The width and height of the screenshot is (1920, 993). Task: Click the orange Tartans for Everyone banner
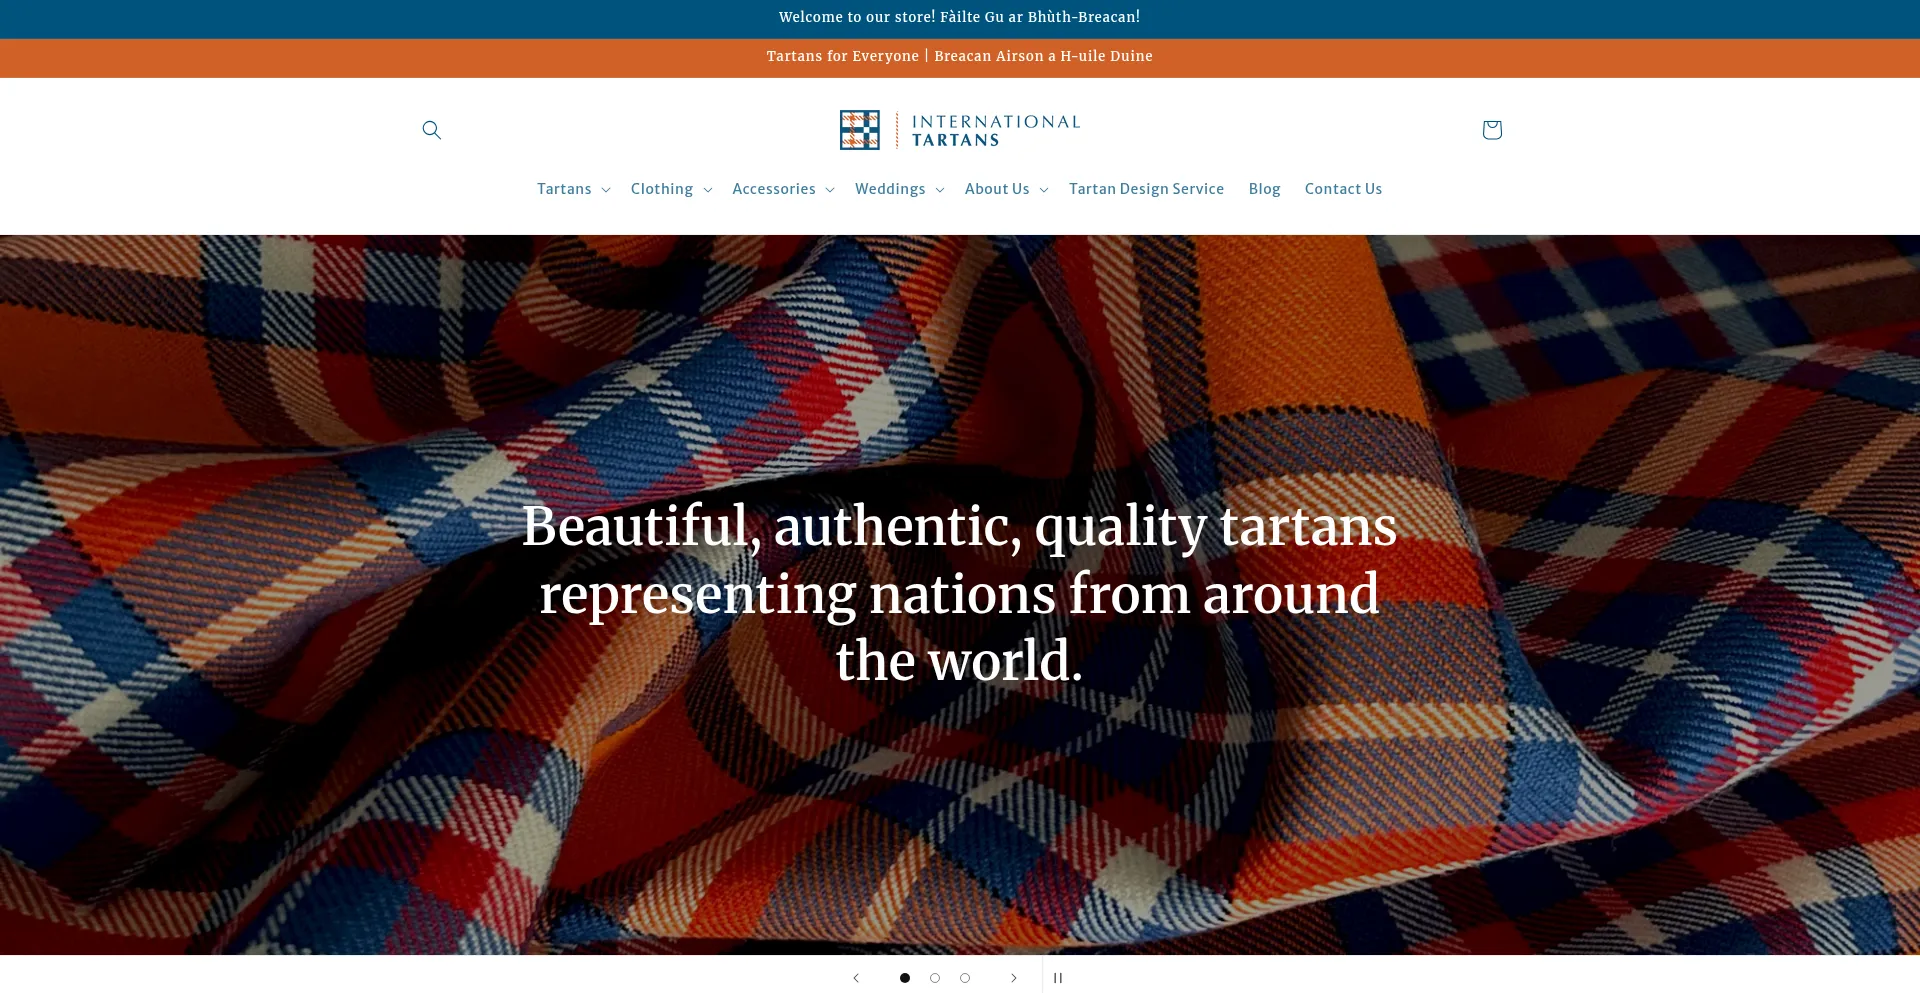959,56
